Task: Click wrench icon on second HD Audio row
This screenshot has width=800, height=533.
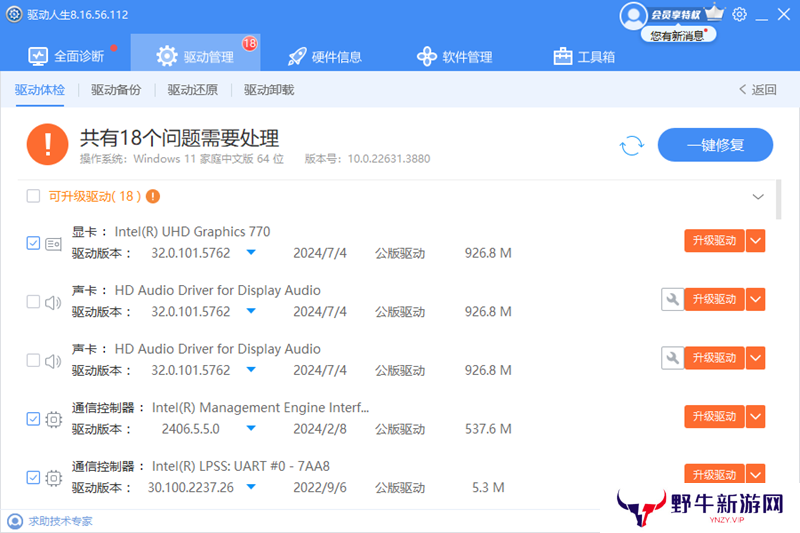Action: coord(672,358)
